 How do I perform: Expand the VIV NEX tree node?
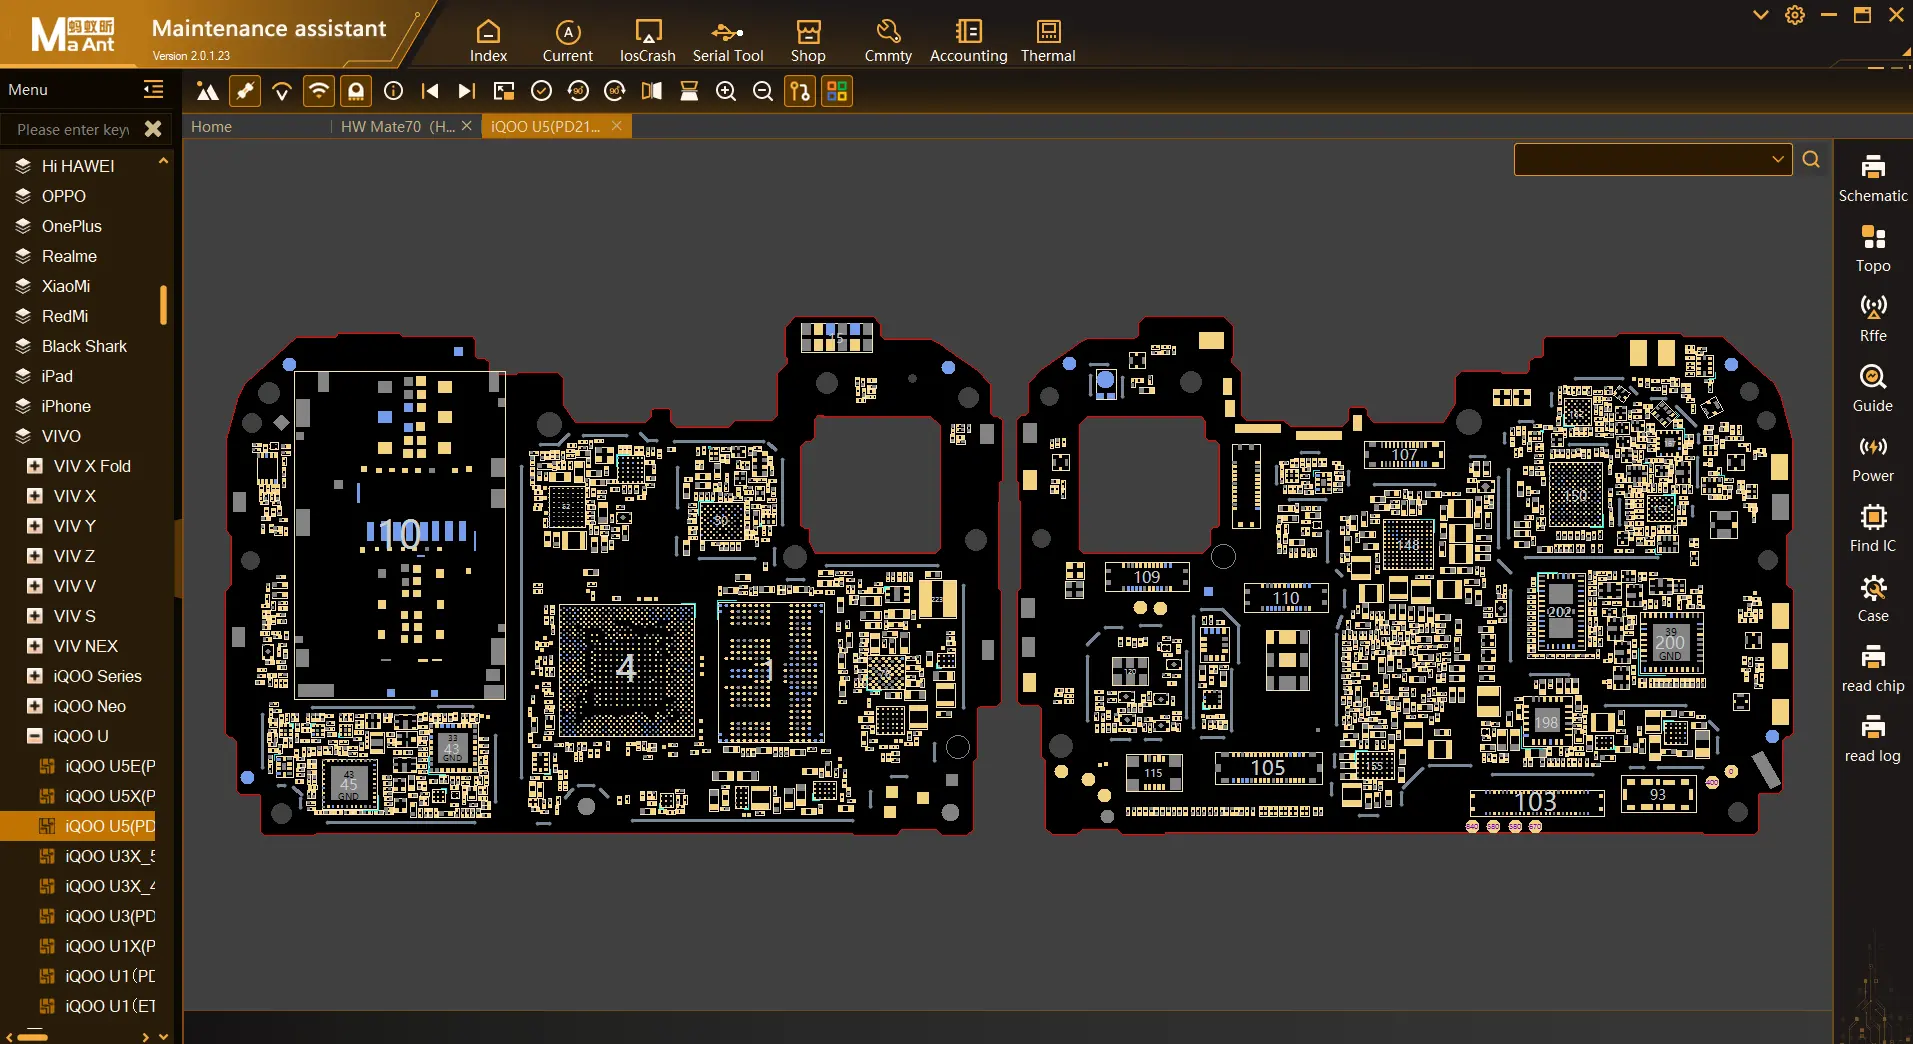tap(35, 646)
